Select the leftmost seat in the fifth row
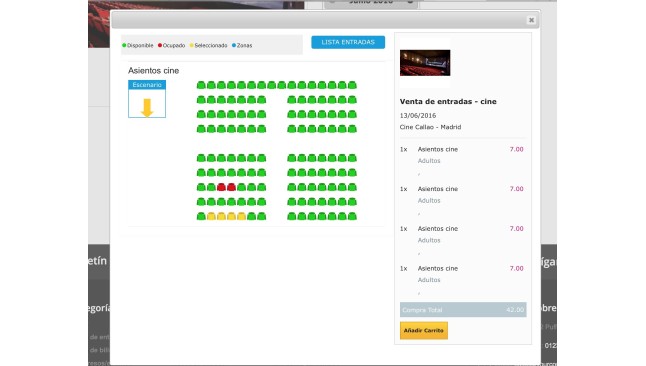 [x=201, y=158]
